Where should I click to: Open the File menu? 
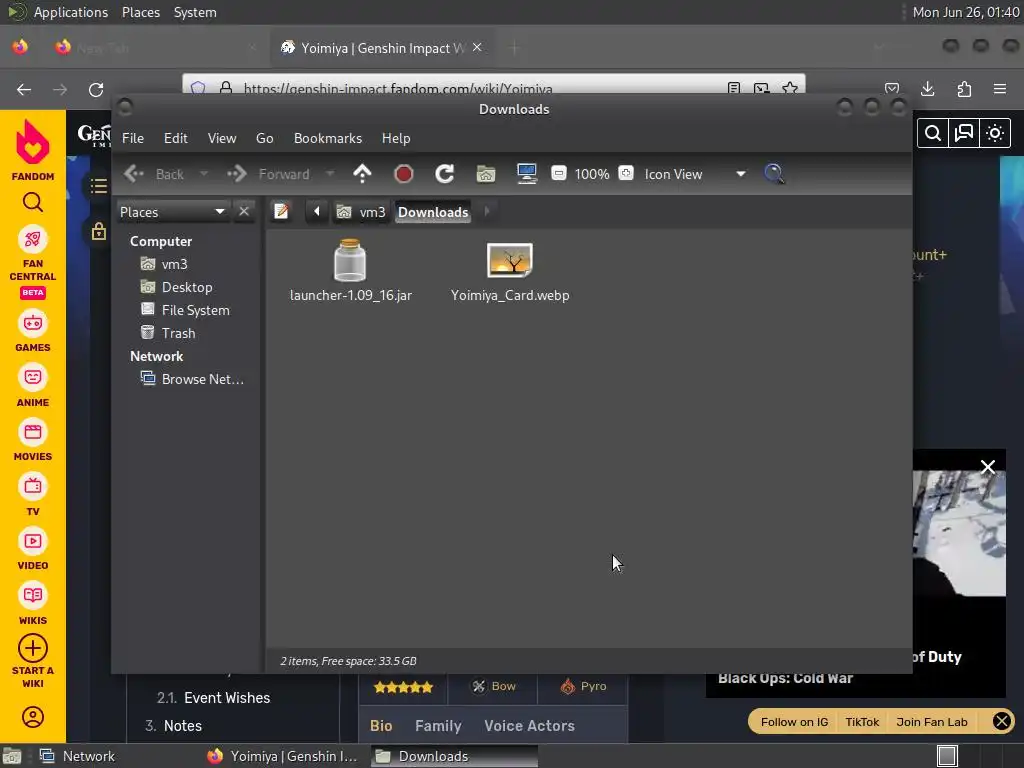(133, 138)
